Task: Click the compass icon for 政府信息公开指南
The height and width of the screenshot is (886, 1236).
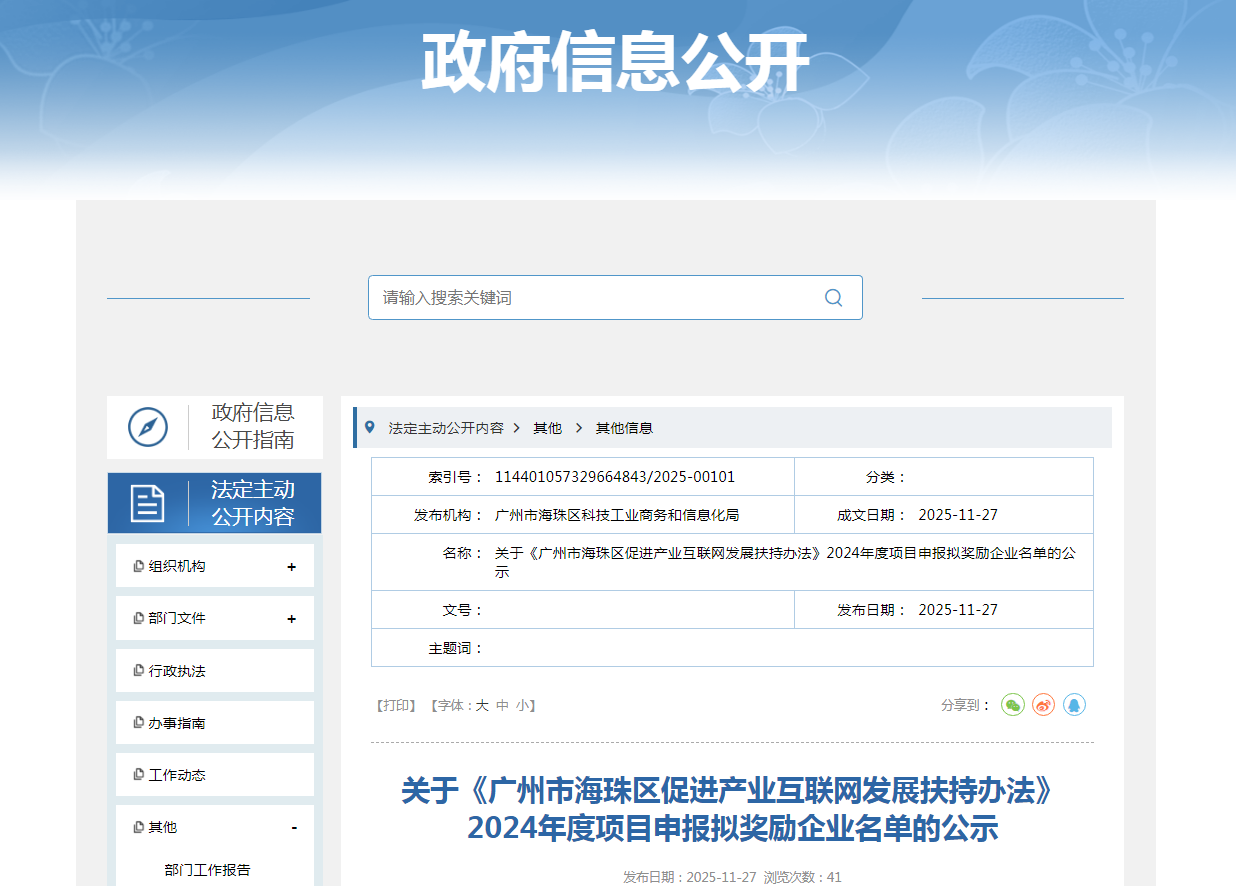Action: [x=148, y=428]
